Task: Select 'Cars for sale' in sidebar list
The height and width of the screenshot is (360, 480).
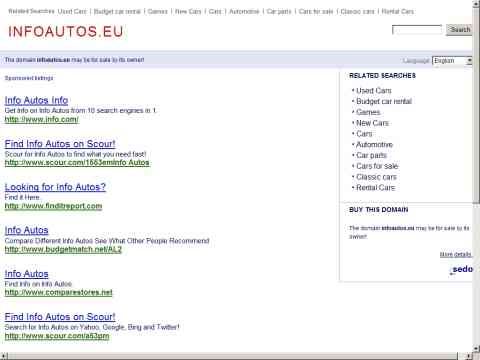Action: coord(377,166)
